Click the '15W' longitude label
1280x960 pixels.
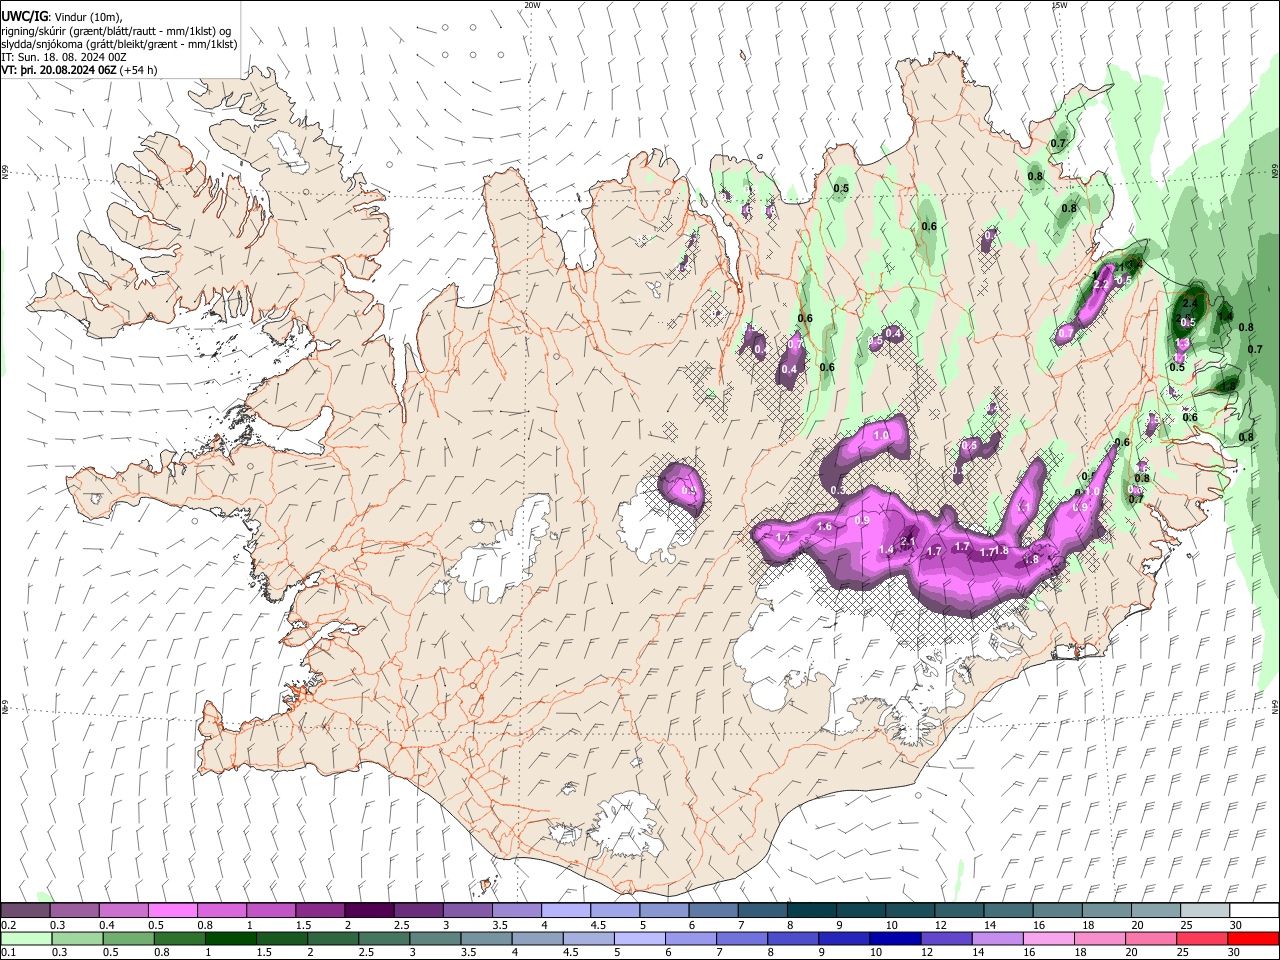point(1058,5)
